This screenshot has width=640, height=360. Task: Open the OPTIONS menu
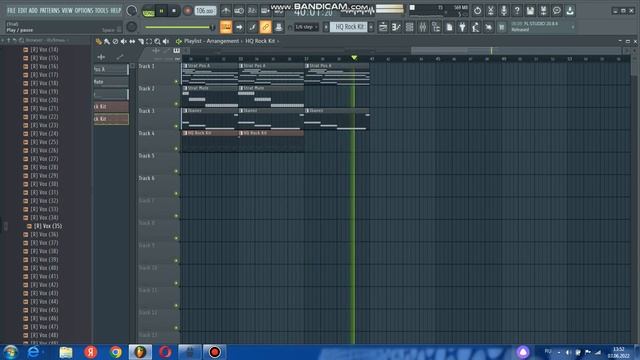click(x=84, y=11)
